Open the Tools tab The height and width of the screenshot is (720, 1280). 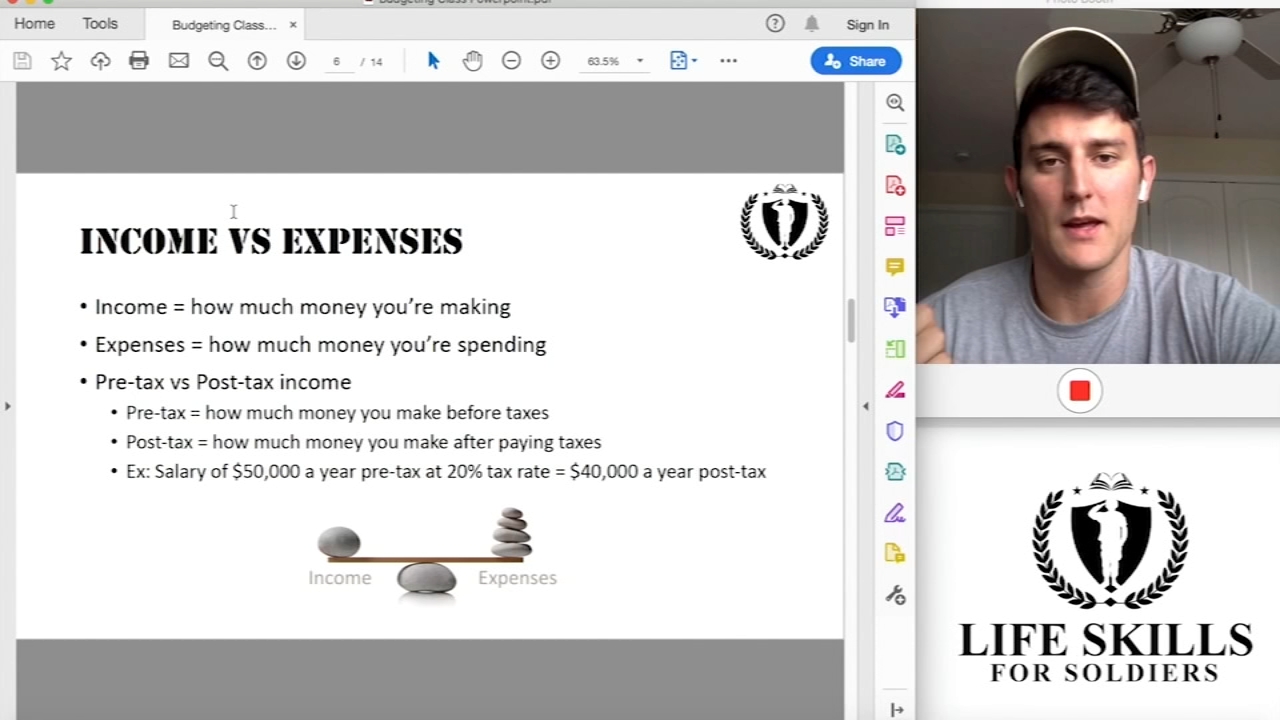100,24
